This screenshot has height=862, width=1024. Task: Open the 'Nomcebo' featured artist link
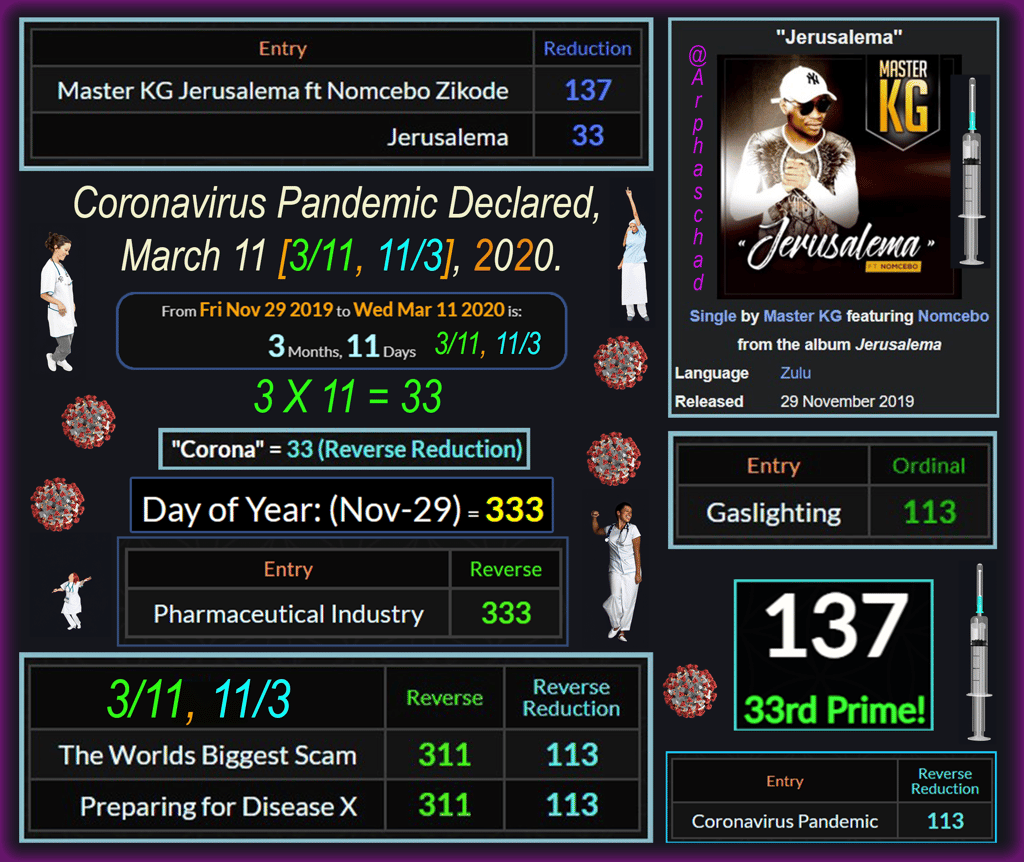[953, 316]
